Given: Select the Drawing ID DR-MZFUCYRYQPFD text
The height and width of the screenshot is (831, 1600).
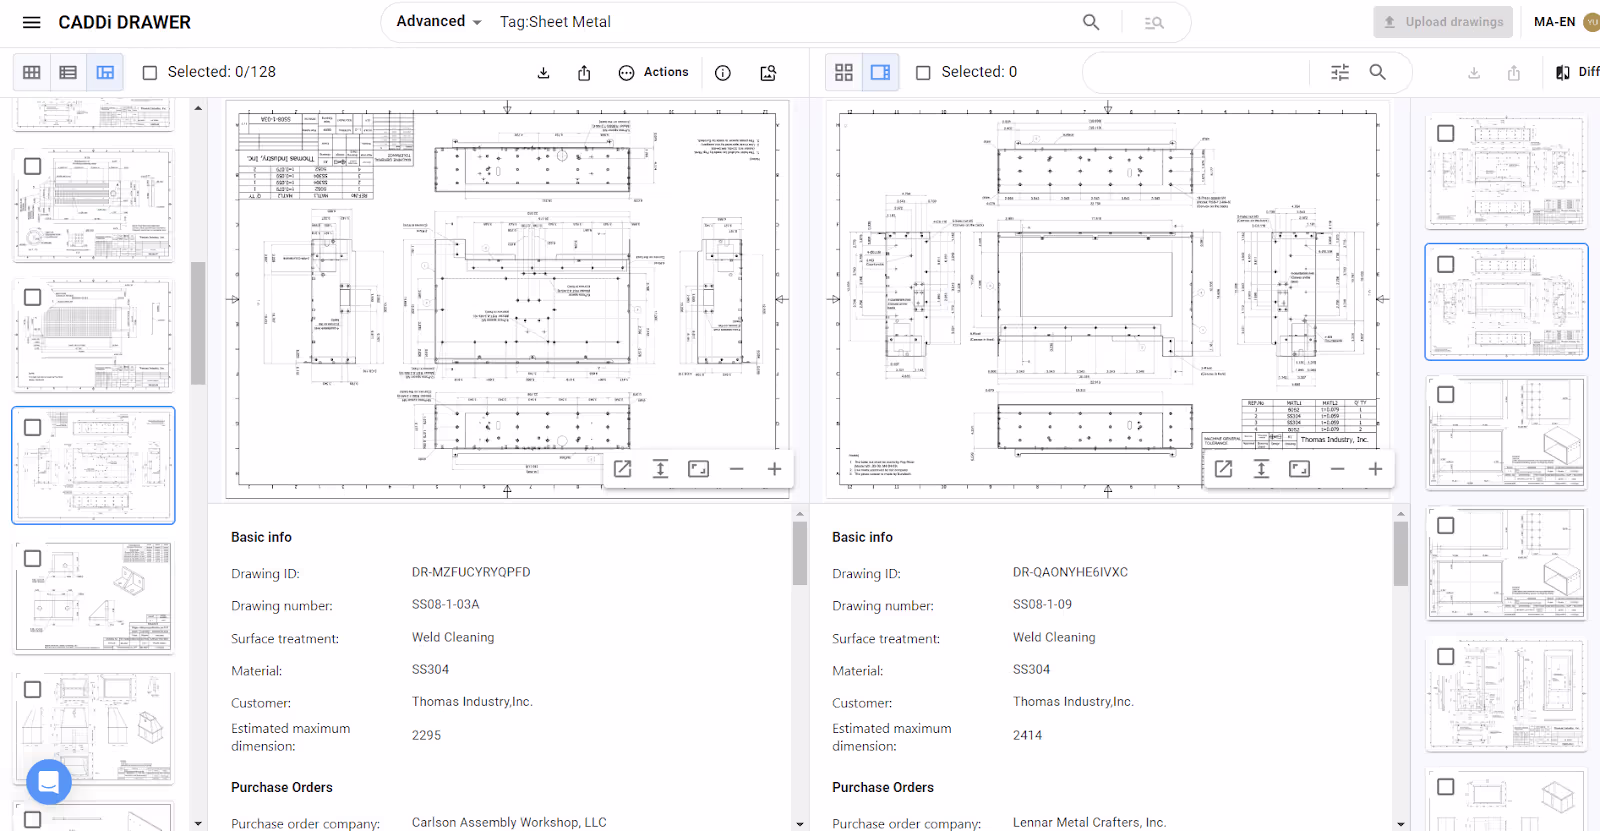Looking at the screenshot, I should [471, 572].
